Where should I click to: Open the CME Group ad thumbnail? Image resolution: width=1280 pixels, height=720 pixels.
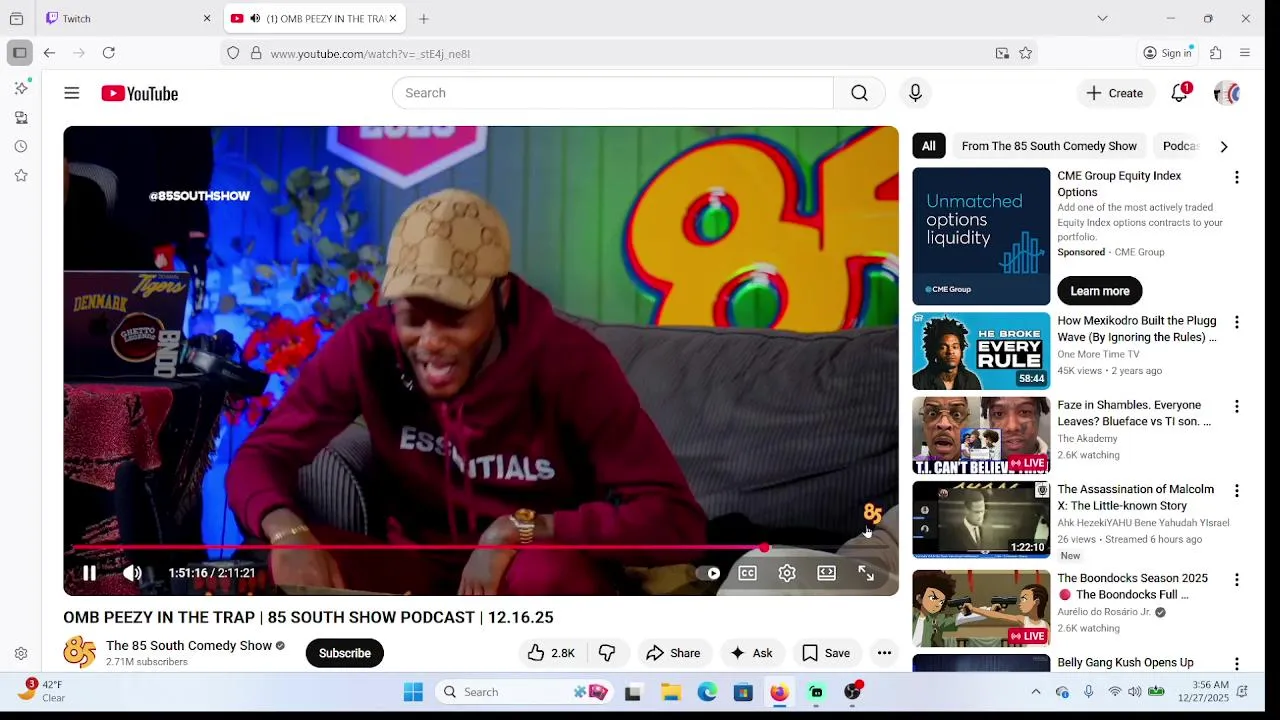pos(981,236)
